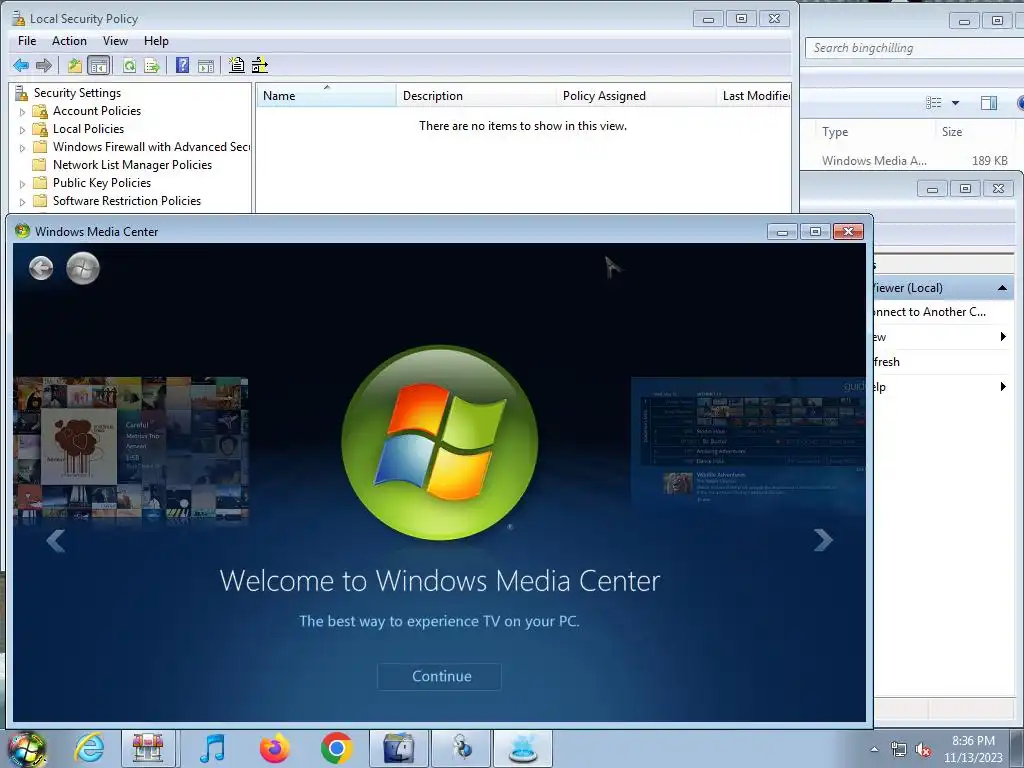Open the Finder-face icon on the taskbar
The width and height of the screenshot is (1024, 768).
pyautogui.click(x=398, y=748)
